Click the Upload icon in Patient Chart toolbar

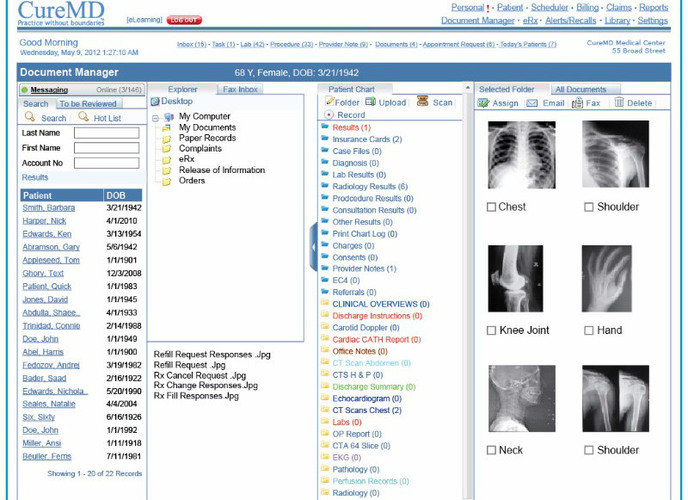pos(371,102)
